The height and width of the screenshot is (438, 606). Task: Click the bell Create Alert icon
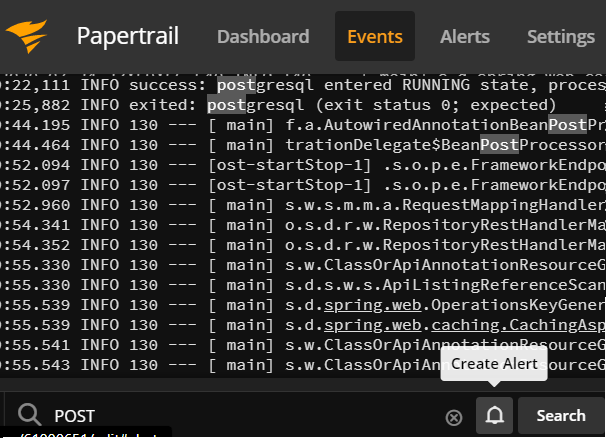click(494, 416)
